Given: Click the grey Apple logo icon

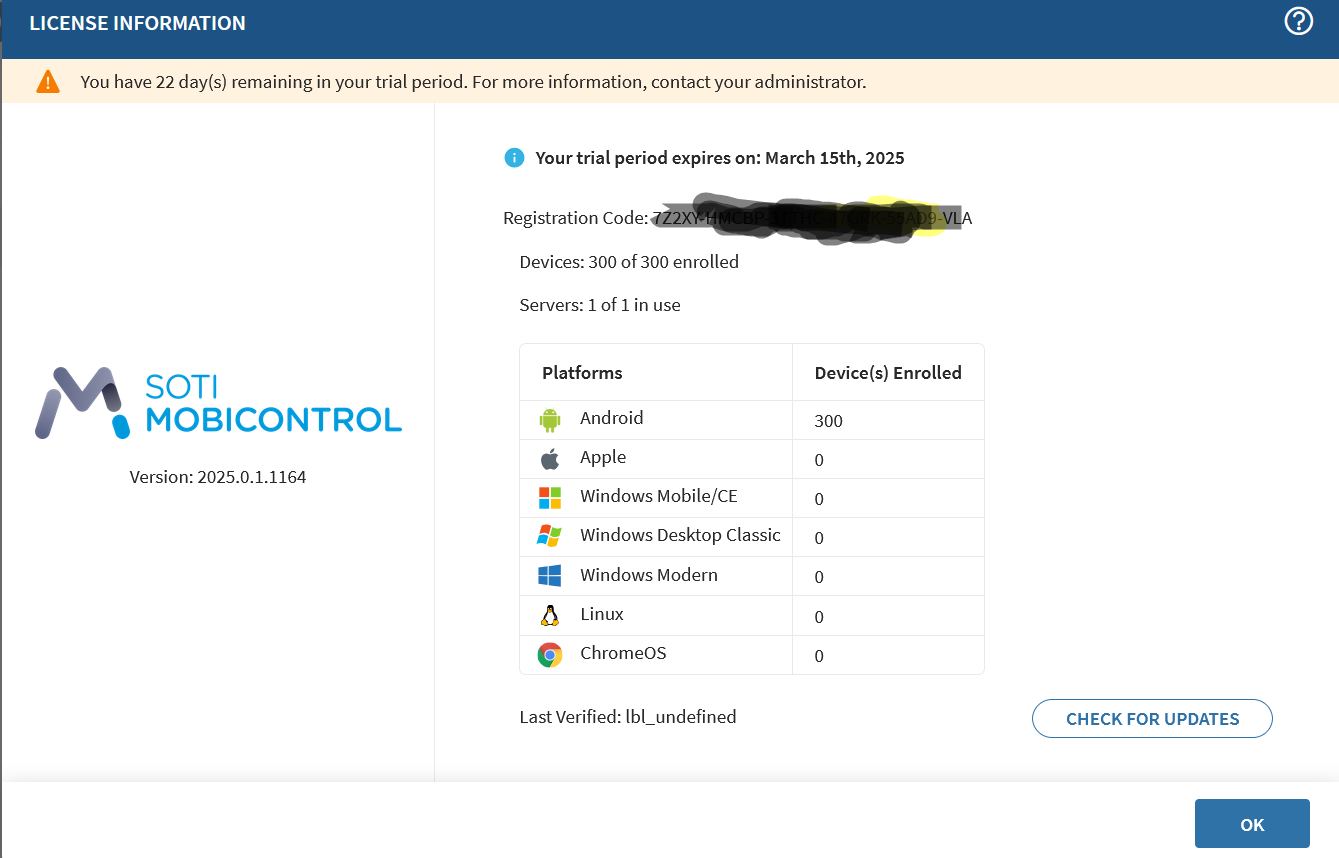Looking at the screenshot, I should pos(549,459).
